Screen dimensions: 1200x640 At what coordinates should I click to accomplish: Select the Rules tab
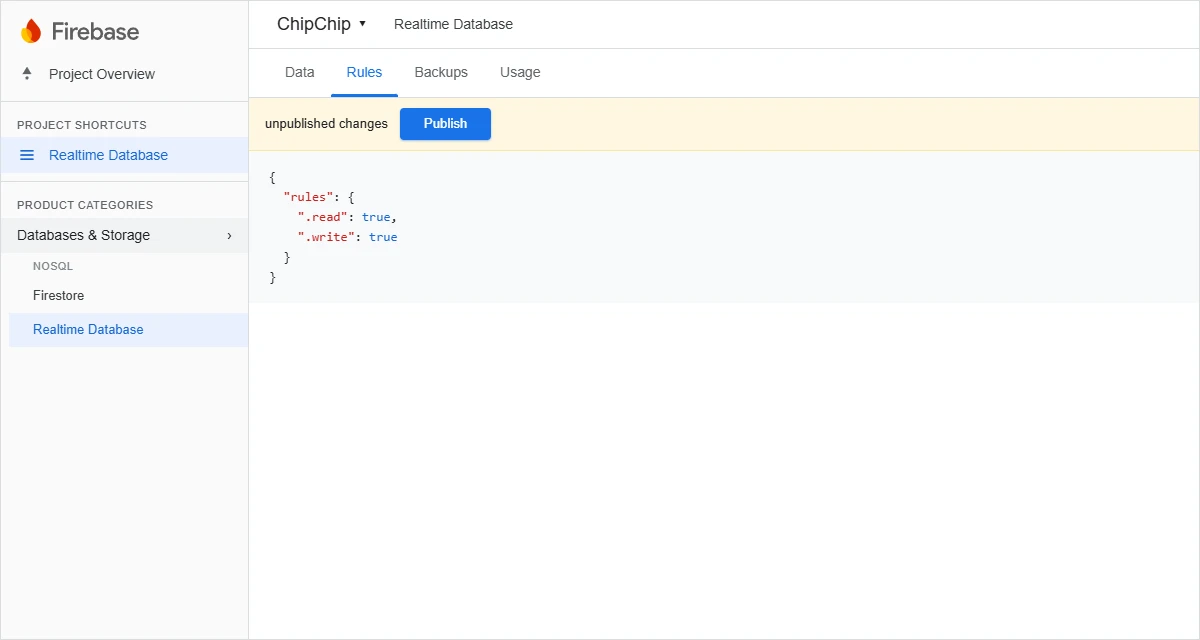pos(364,72)
